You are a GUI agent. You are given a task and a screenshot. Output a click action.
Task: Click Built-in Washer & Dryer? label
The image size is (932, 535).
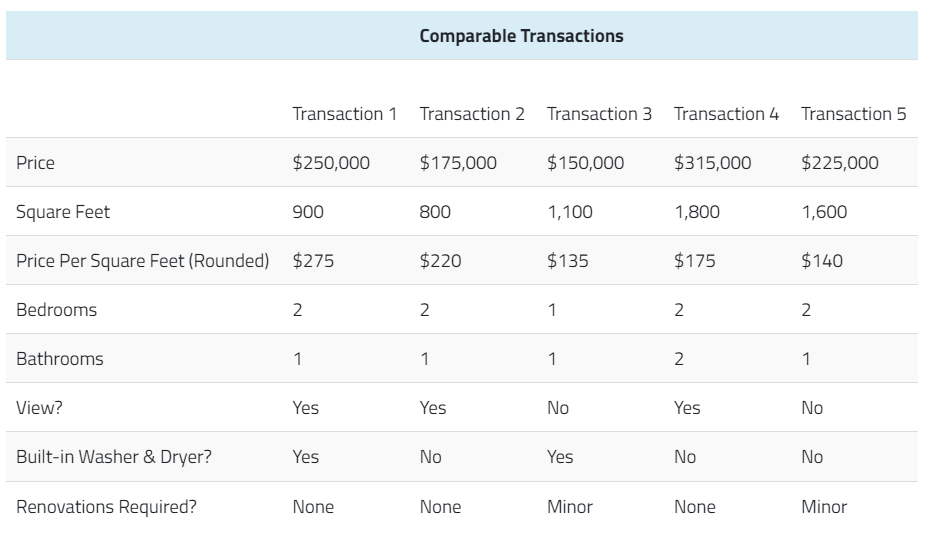[114, 457]
